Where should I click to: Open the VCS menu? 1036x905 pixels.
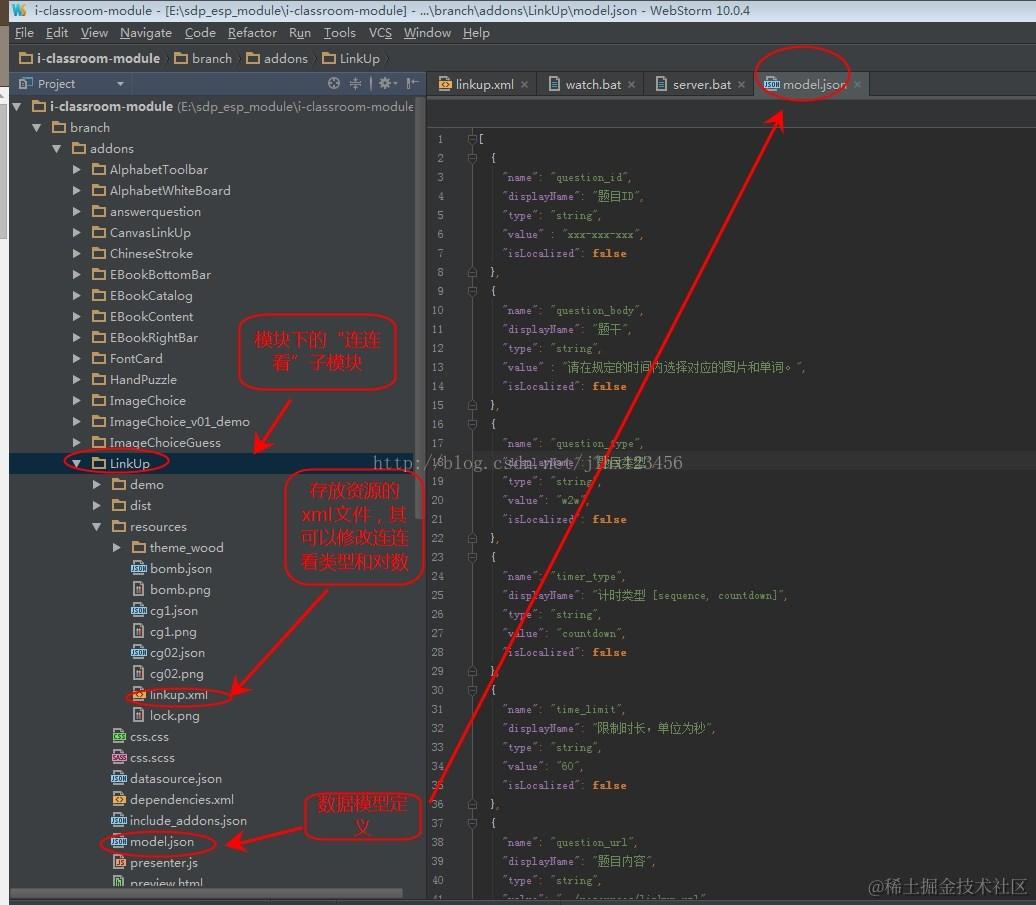380,32
